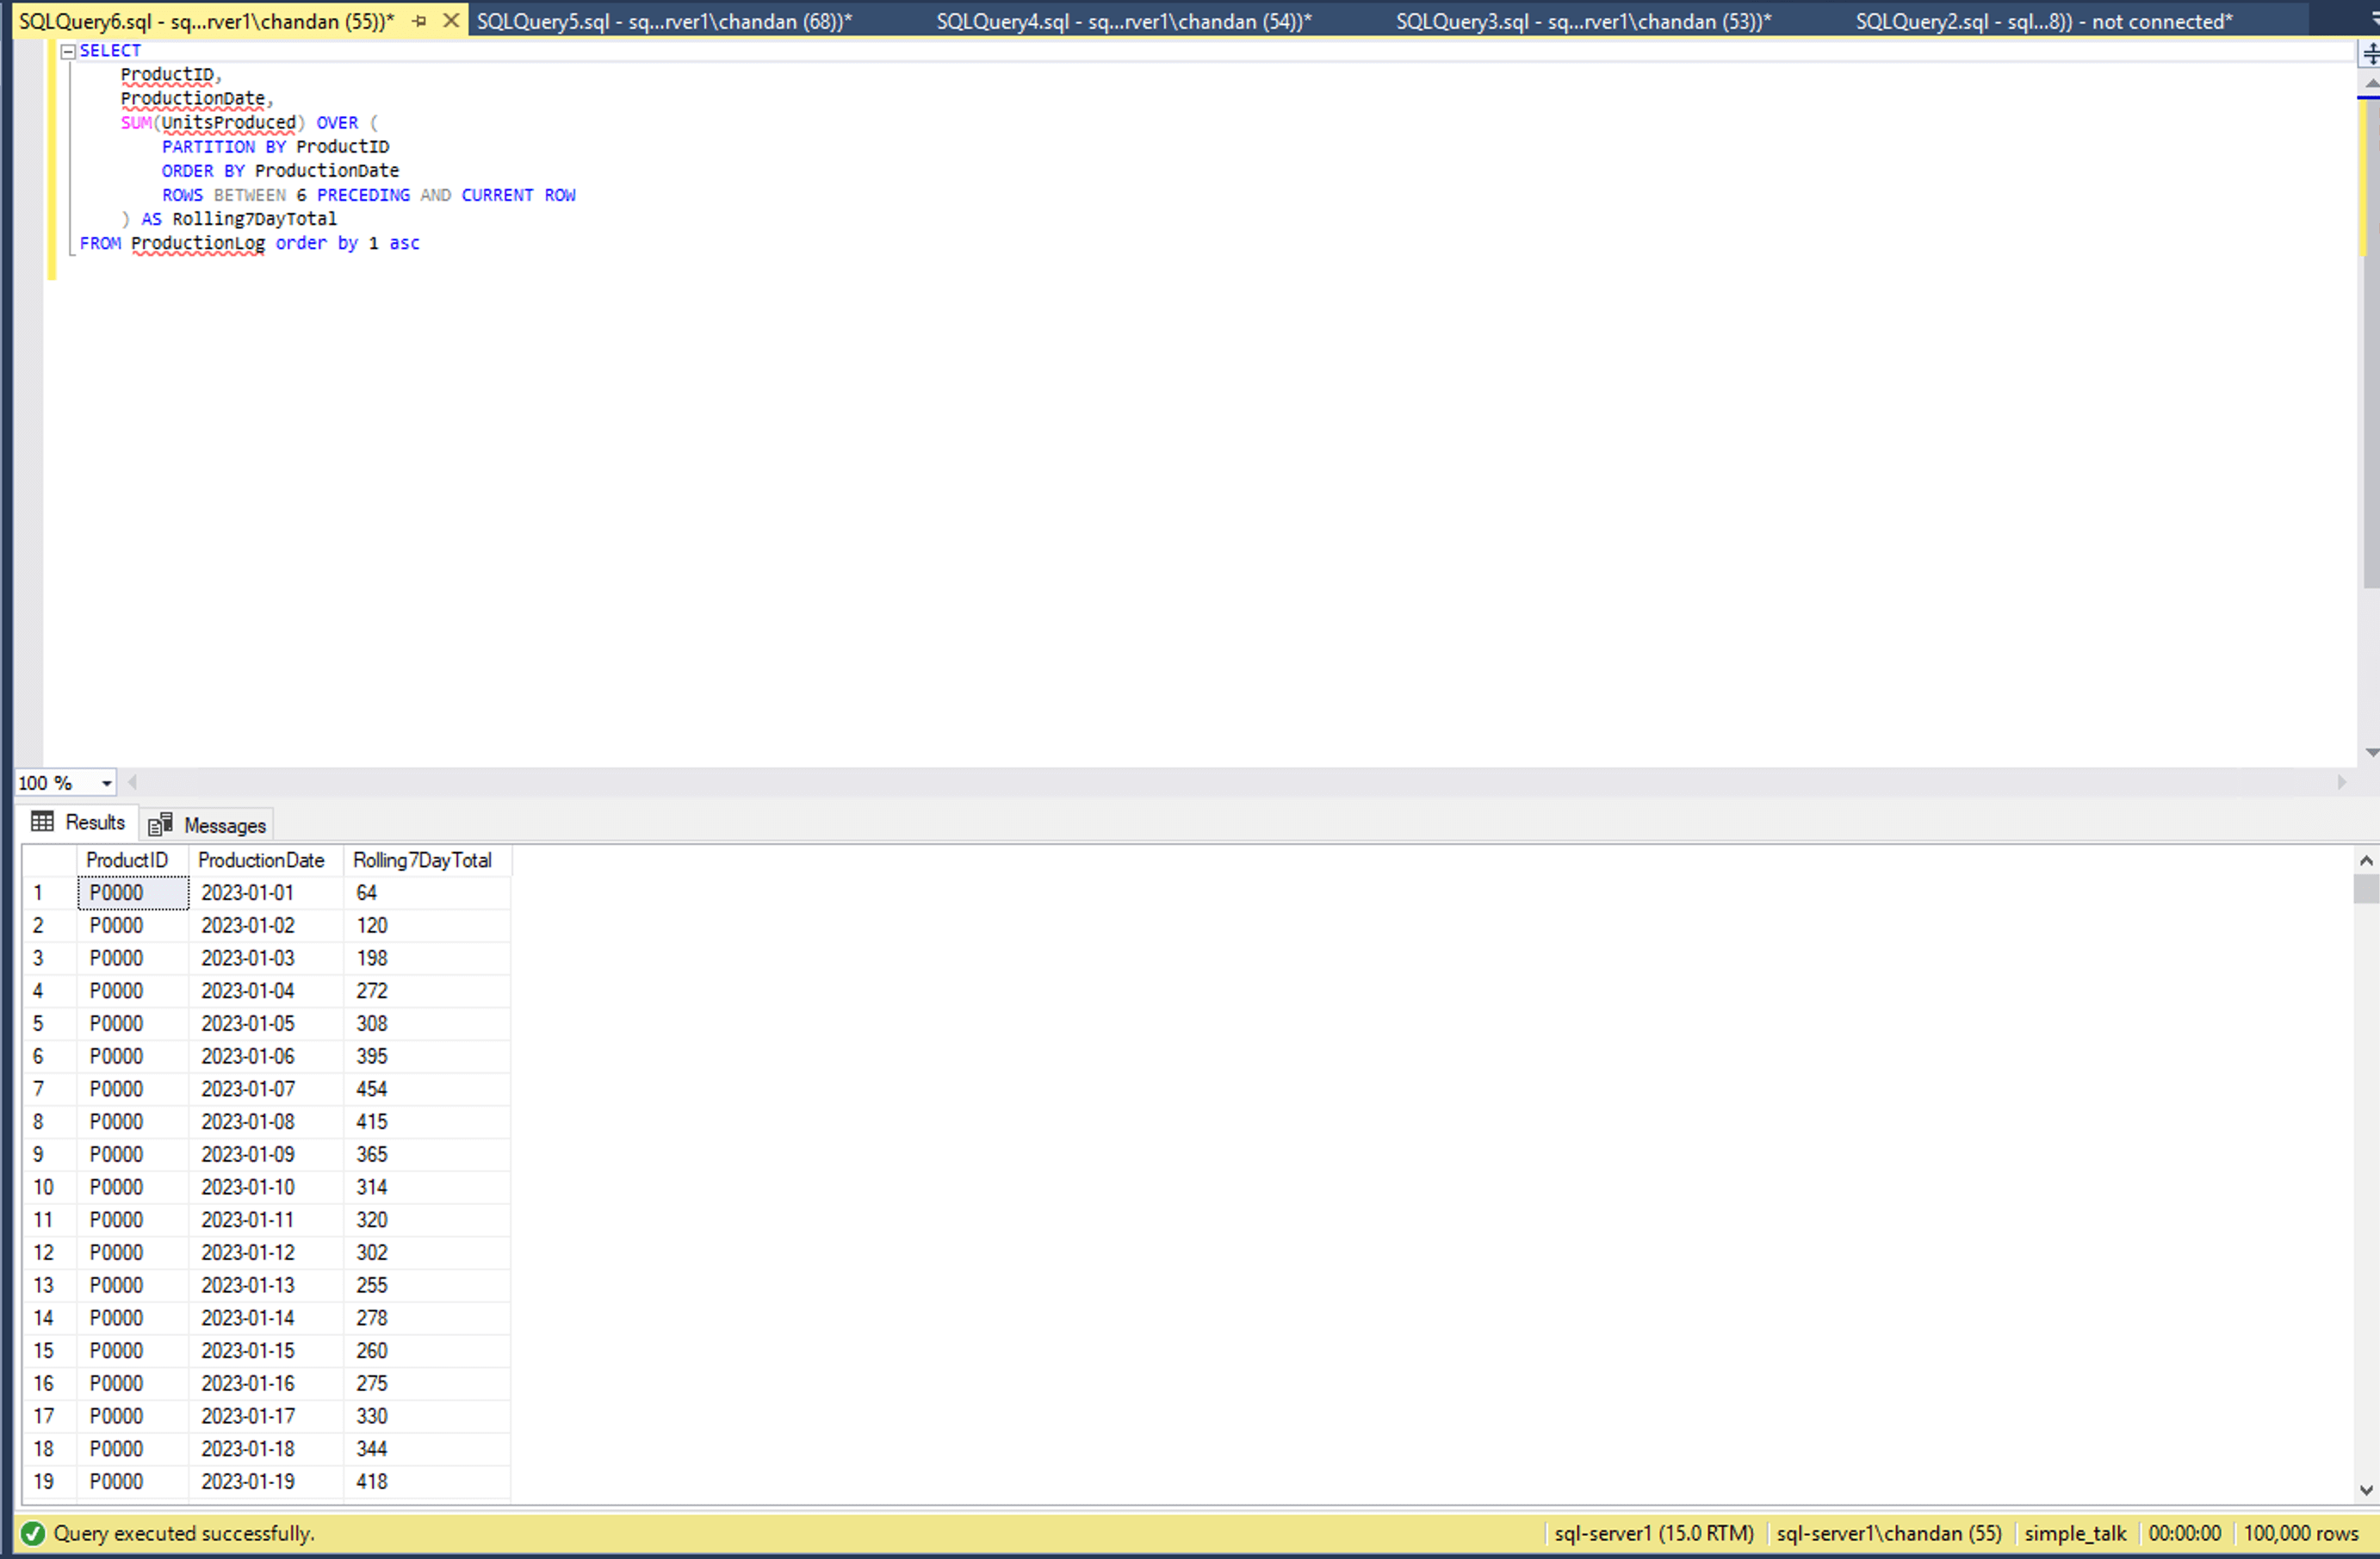This screenshot has height=1559, width=2380.
Task: Click the ProductionDate column header
Action: [261, 860]
